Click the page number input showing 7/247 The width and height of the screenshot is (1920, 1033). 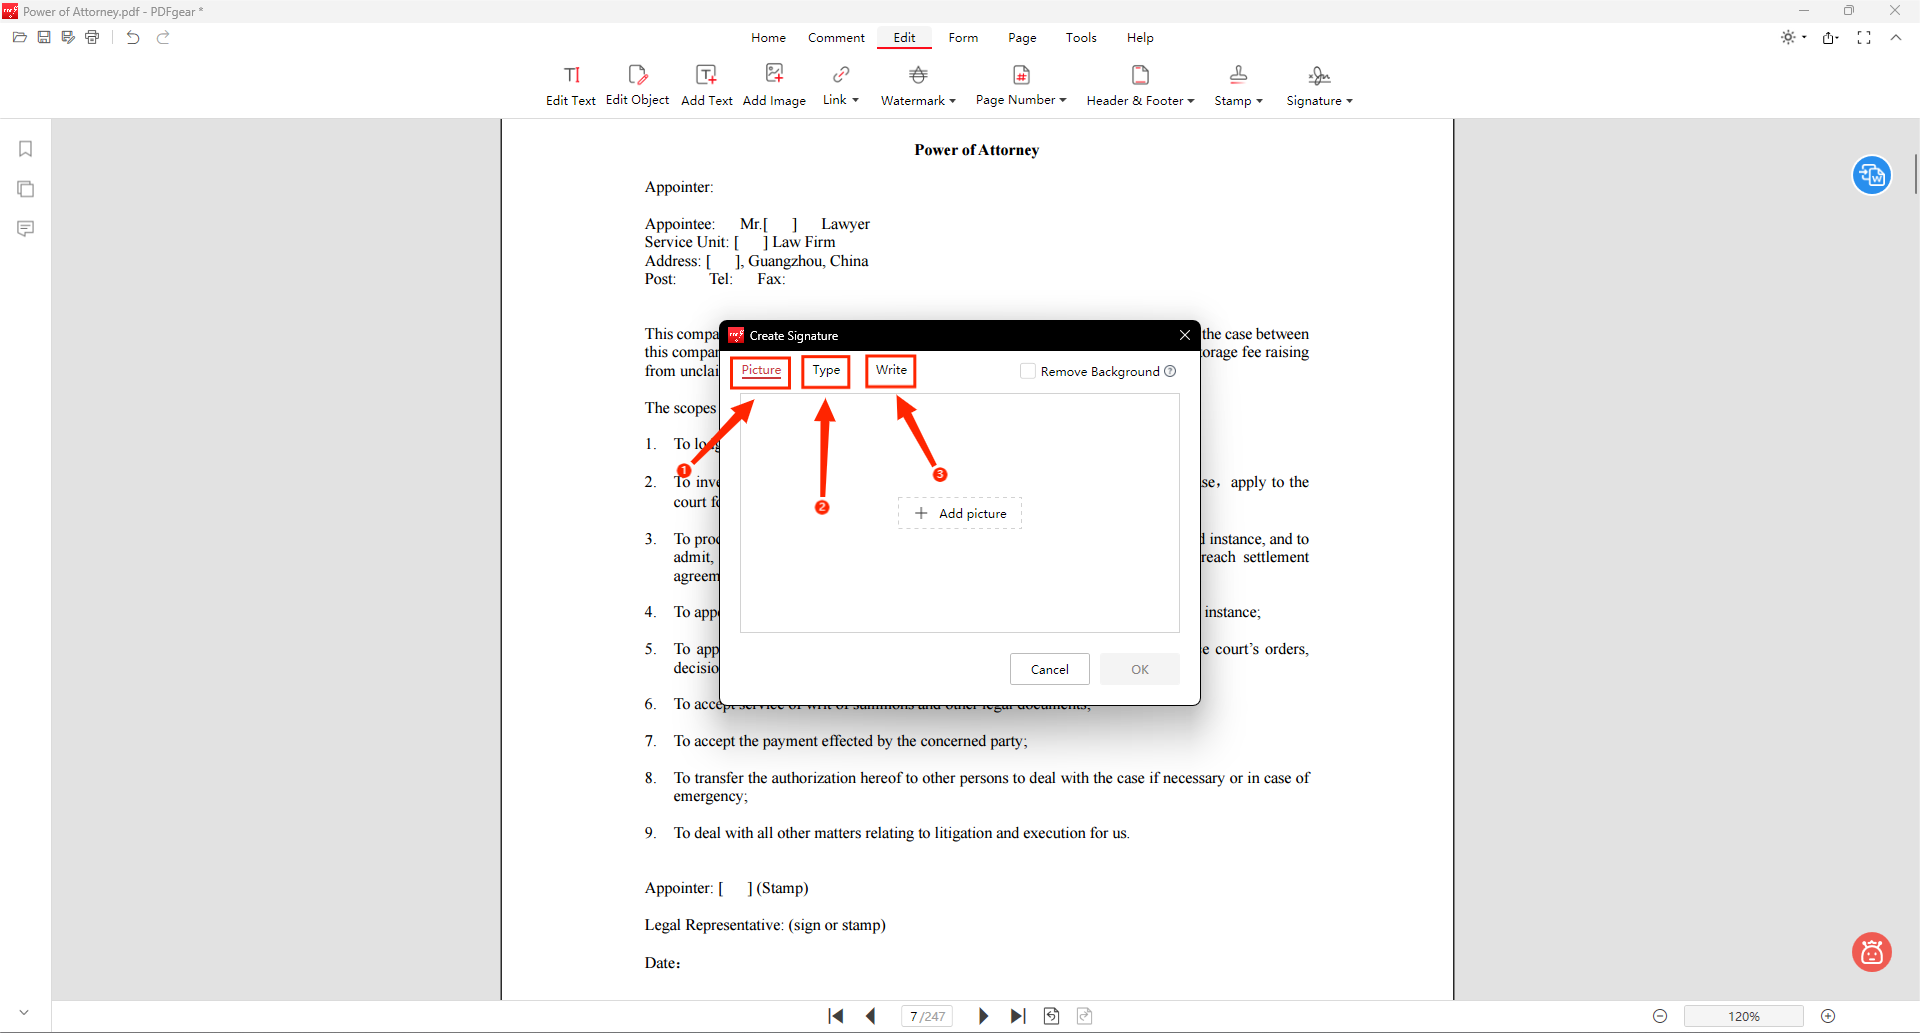pos(926,1016)
